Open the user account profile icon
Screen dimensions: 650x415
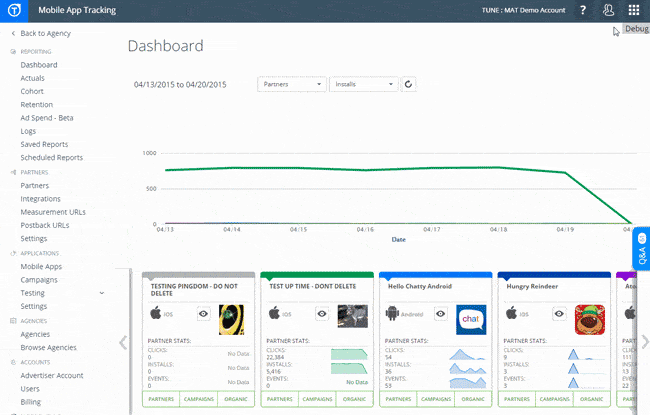(x=608, y=10)
